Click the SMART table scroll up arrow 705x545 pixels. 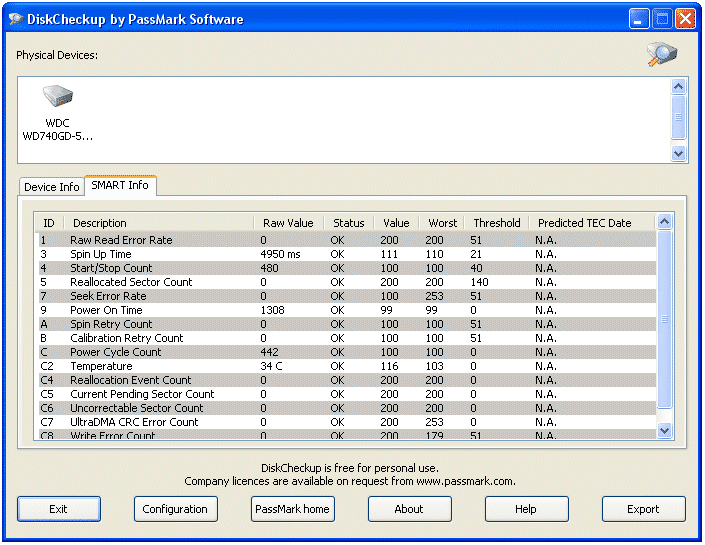click(664, 221)
